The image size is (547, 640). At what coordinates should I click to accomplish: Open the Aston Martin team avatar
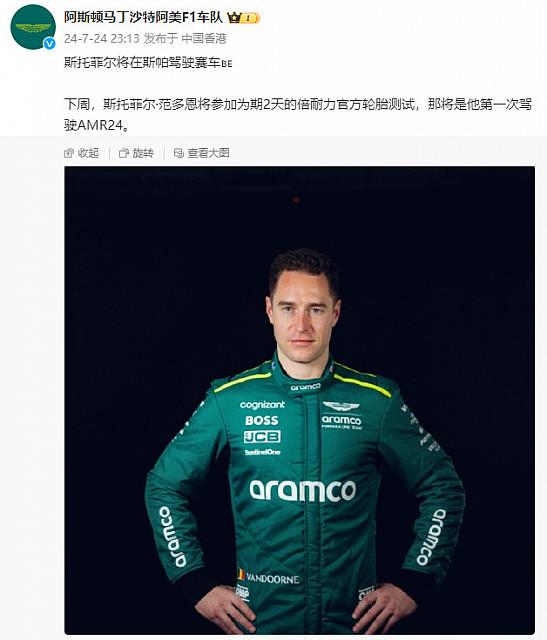(33, 27)
